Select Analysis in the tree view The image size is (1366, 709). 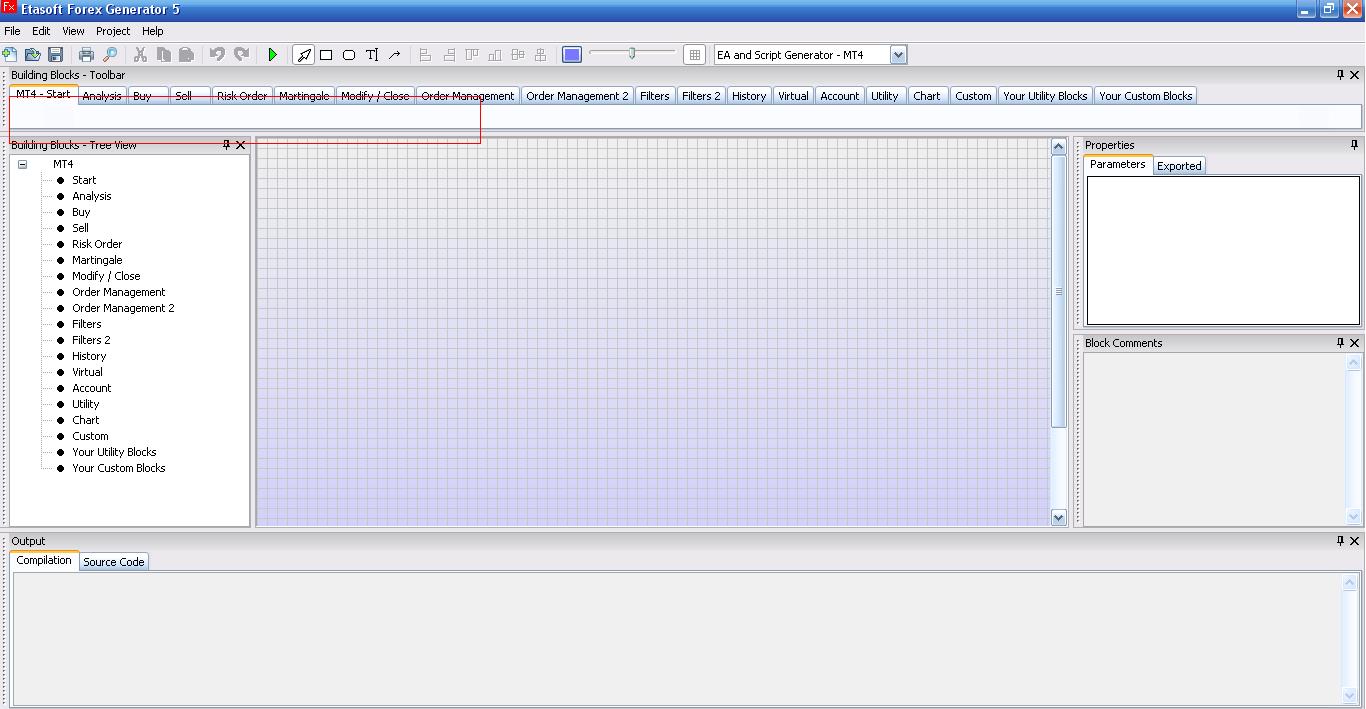[92, 196]
